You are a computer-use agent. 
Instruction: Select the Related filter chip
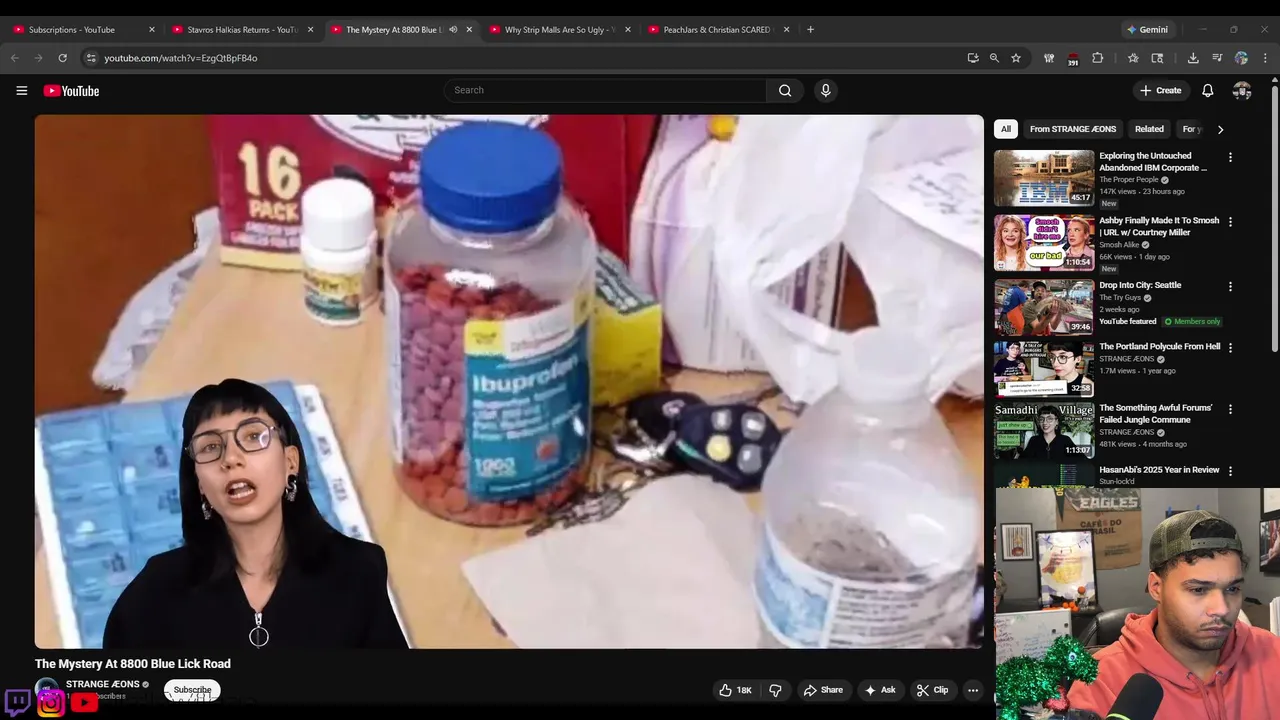click(1149, 129)
